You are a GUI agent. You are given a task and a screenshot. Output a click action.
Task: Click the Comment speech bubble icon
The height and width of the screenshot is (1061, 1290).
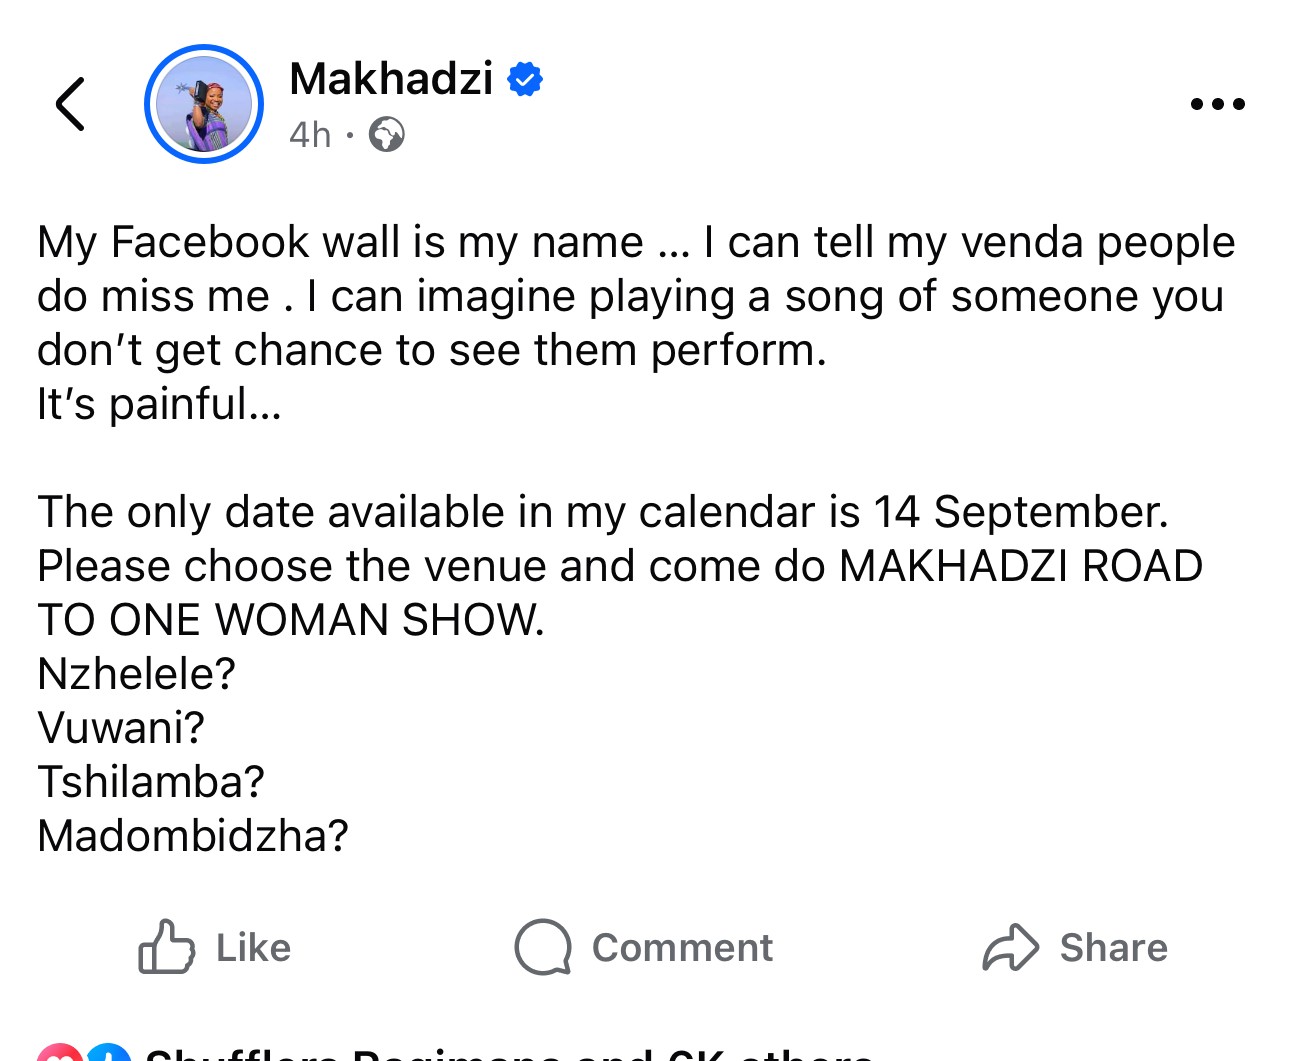click(543, 947)
